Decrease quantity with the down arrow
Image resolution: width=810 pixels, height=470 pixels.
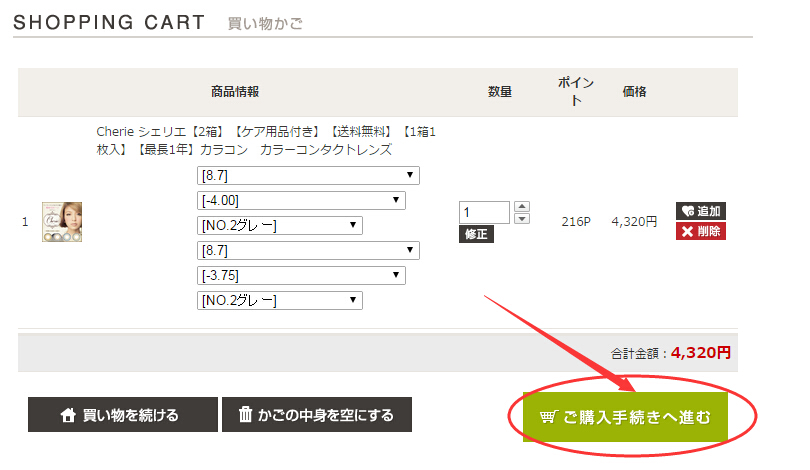click(x=522, y=218)
